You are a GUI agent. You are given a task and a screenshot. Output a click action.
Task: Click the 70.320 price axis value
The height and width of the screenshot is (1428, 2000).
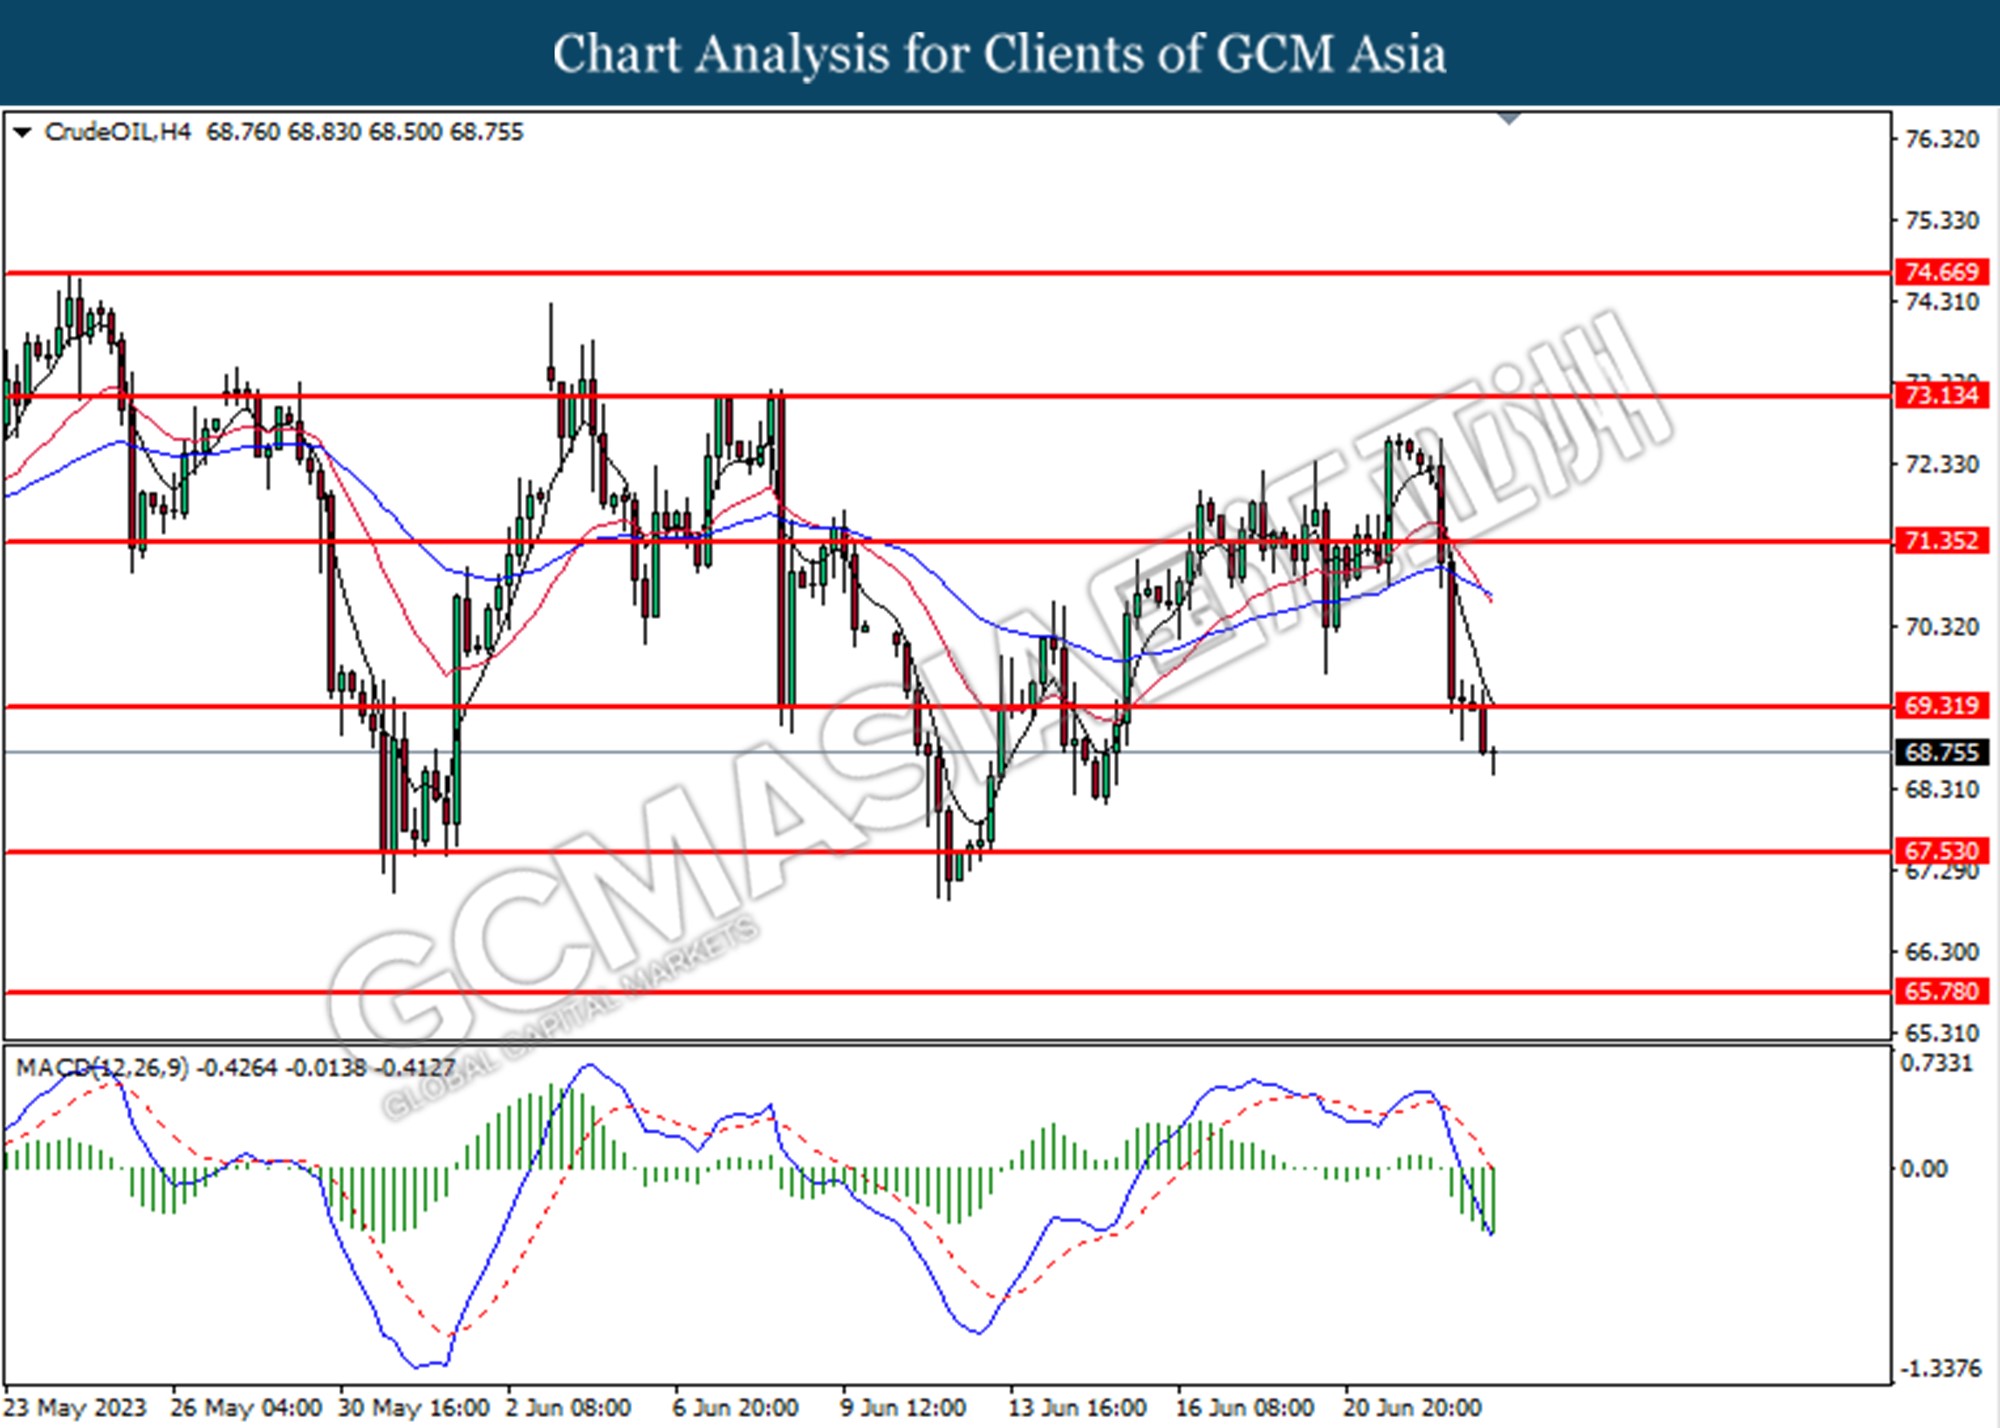pos(1941,627)
